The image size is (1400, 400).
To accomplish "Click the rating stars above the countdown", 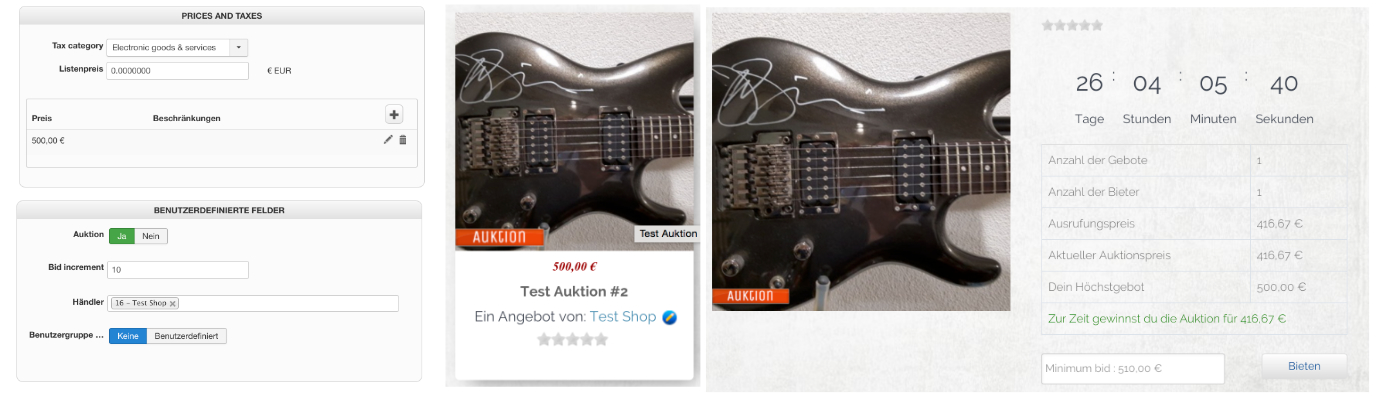I will [x=1072, y=26].
